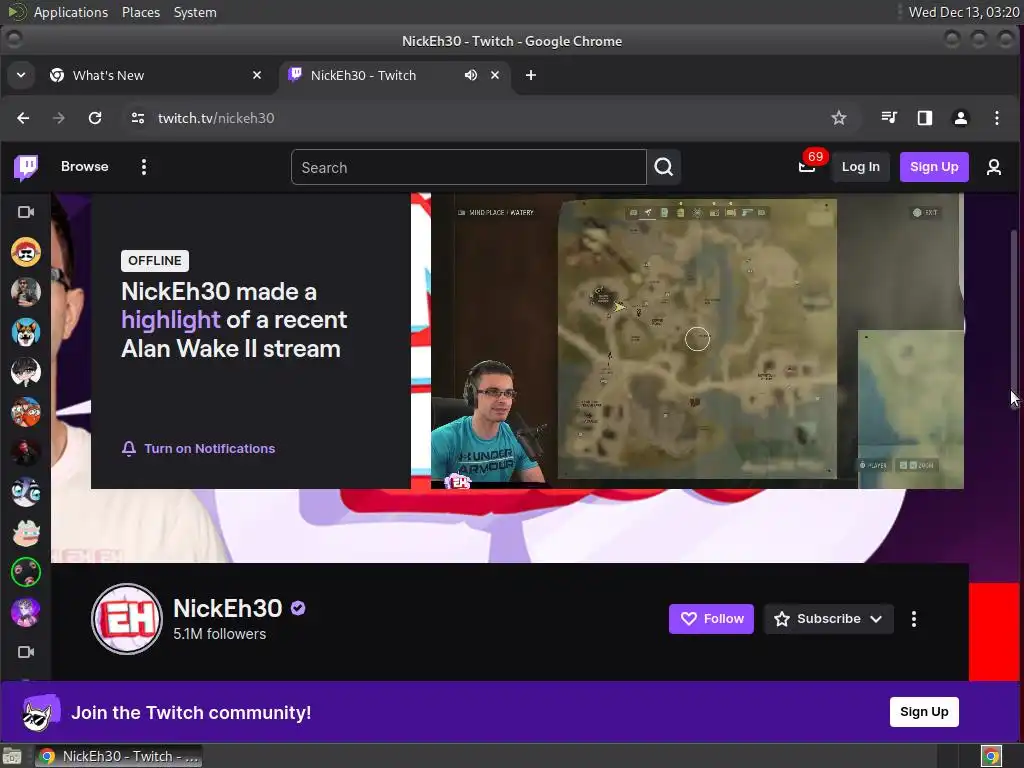
Task: Follow NickEh30 channel
Action: (711, 618)
